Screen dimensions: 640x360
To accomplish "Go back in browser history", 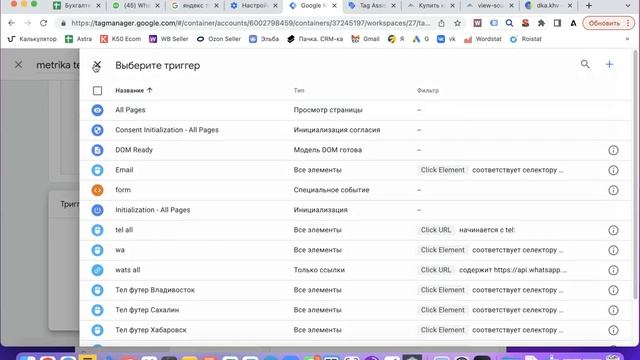I will [11, 23].
